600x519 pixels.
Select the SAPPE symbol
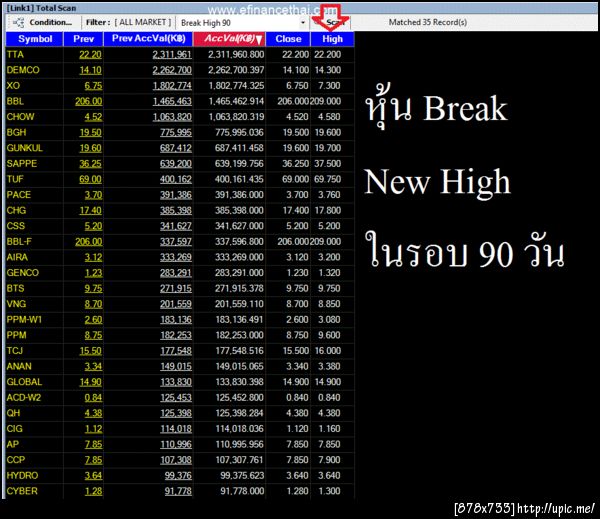pos(22,163)
